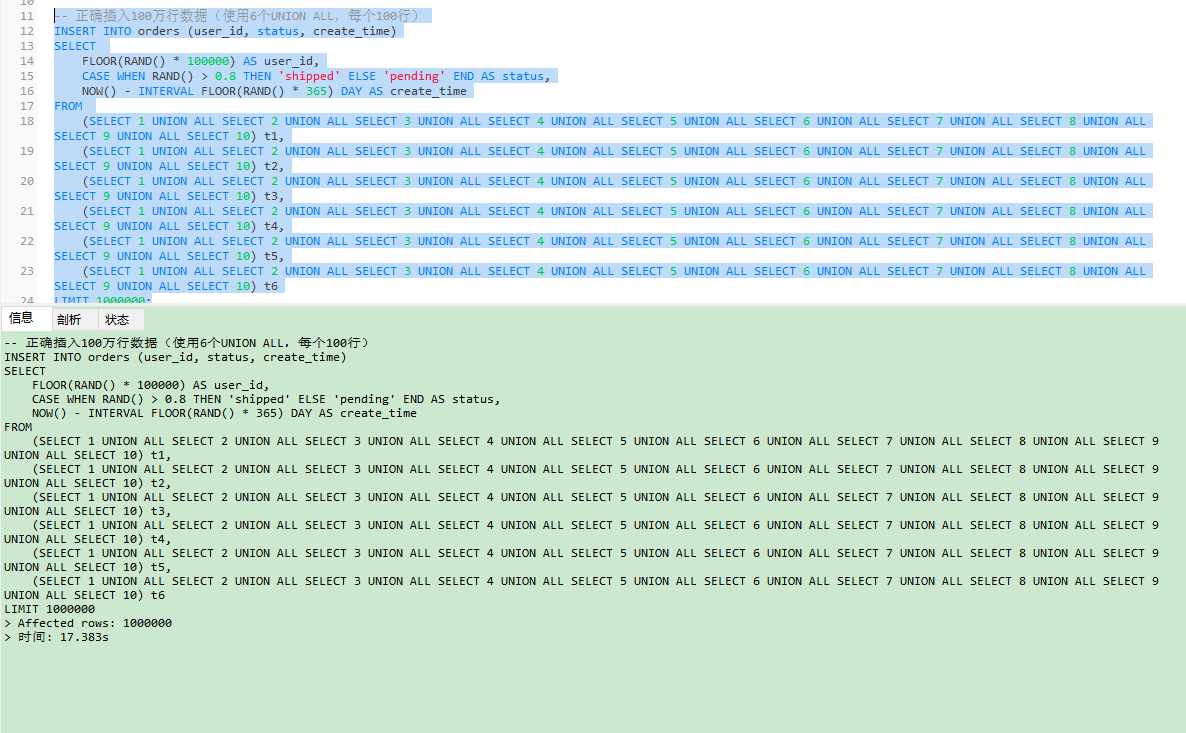
Task: Click line number 17 beside FROM
Action: pos(27,106)
